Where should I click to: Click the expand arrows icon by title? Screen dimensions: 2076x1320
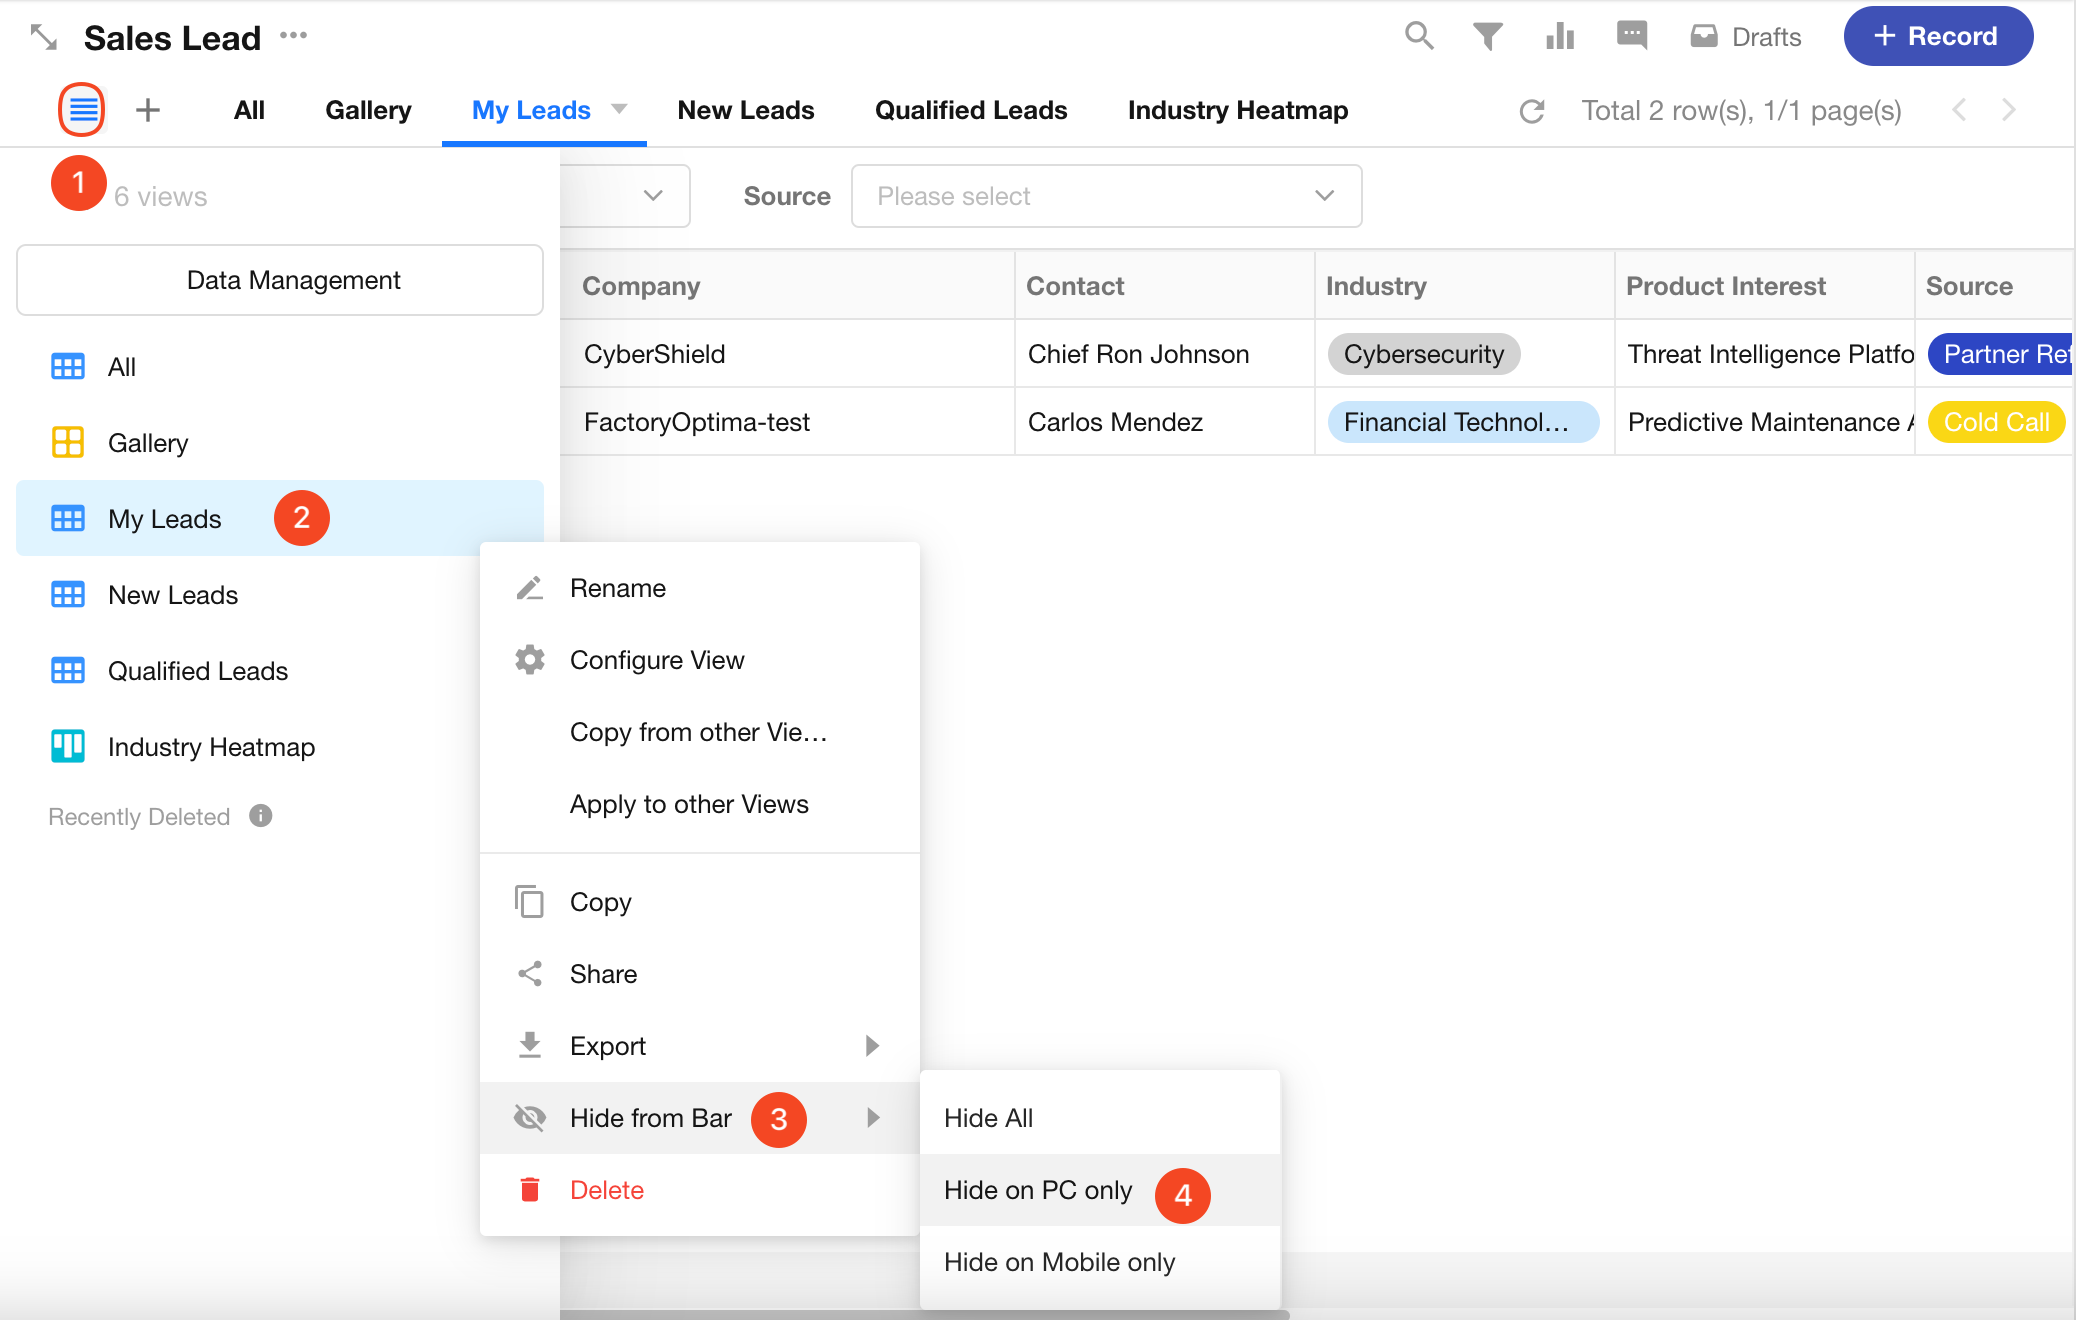point(44,38)
